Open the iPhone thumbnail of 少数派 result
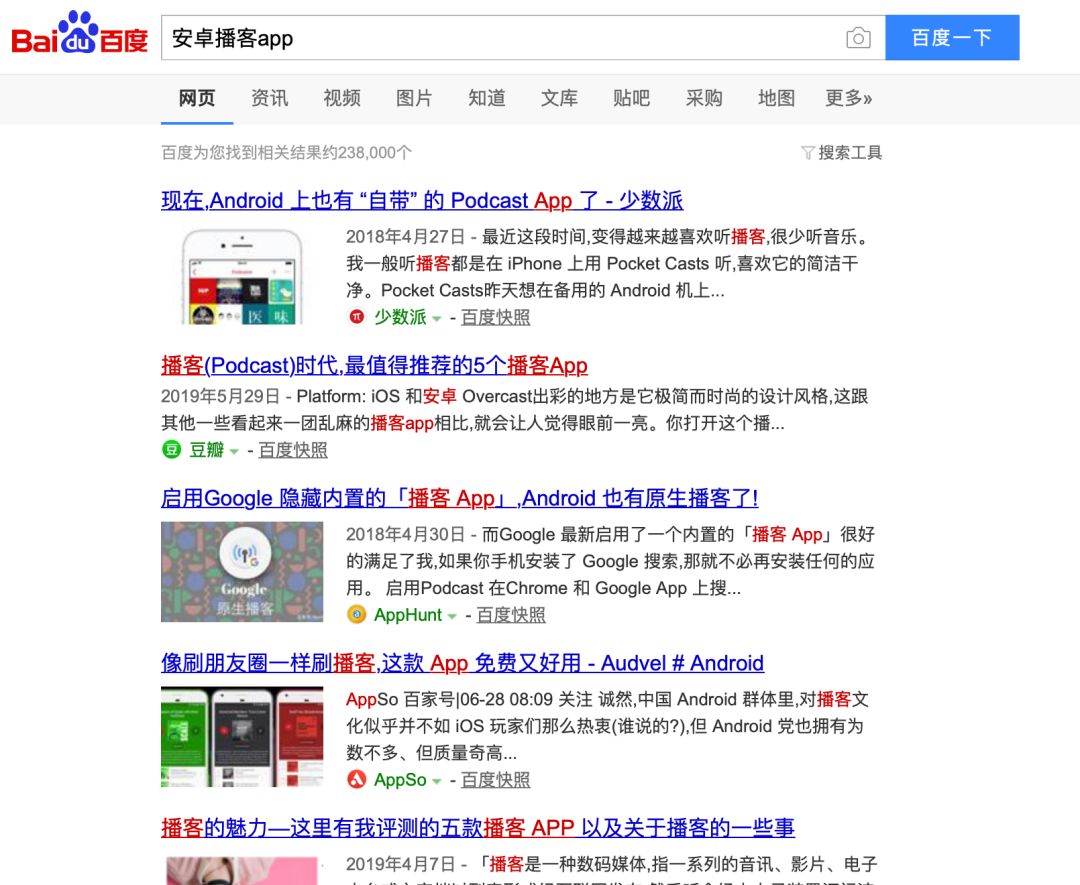The image size is (1080, 885). point(242,275)
